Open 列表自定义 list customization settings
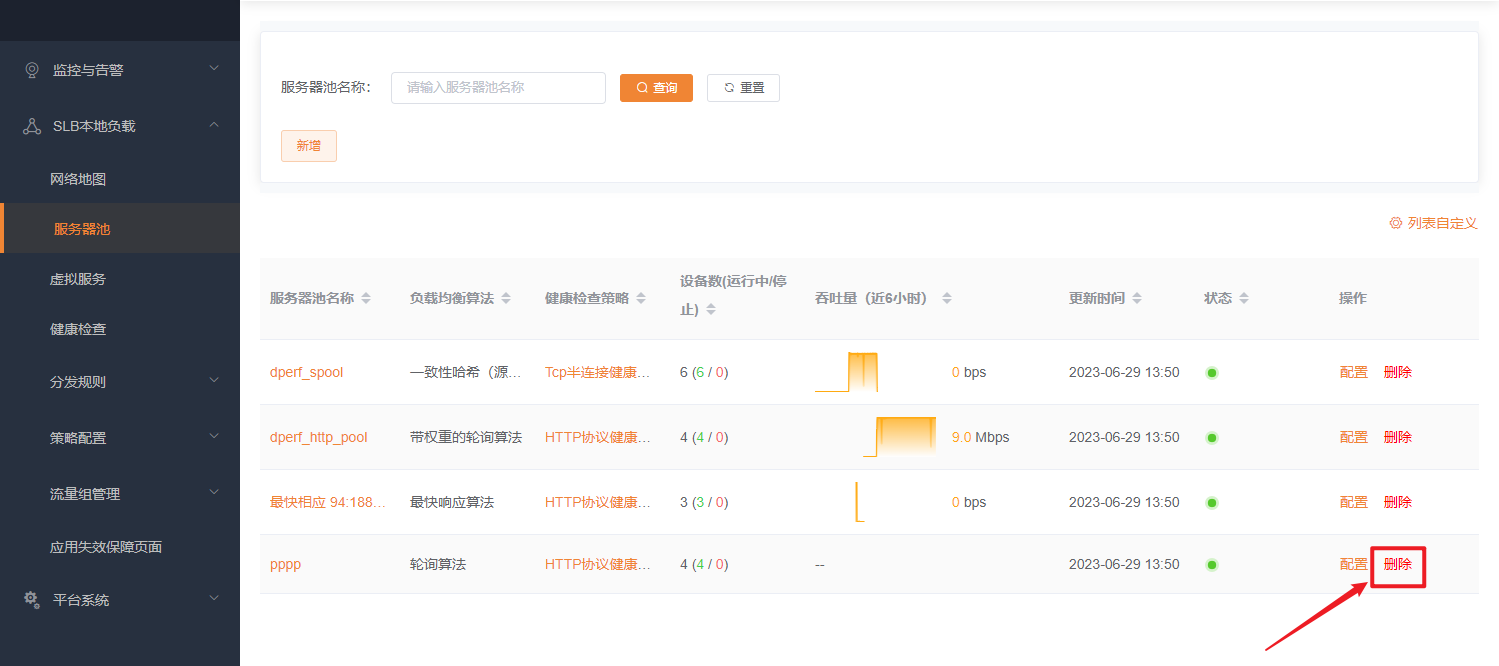This screenshot has height=666, width=1499. pos(1433,223)
